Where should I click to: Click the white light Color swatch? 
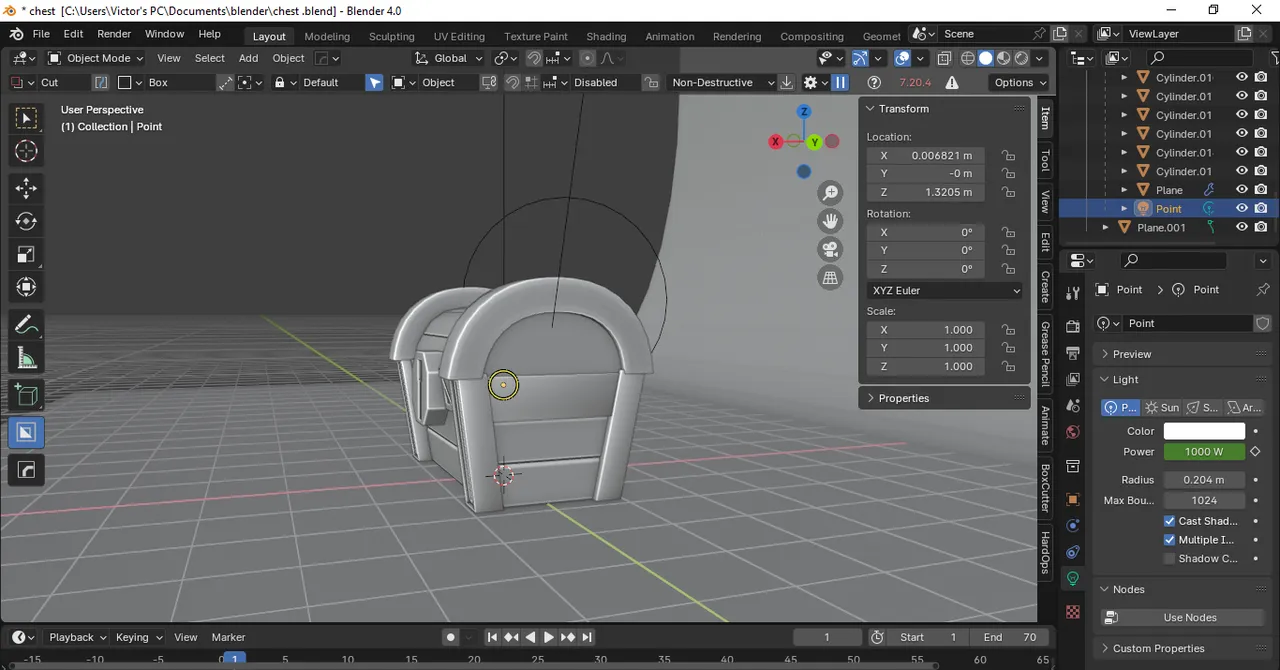pyautogui.click(x=1204, y=431)
